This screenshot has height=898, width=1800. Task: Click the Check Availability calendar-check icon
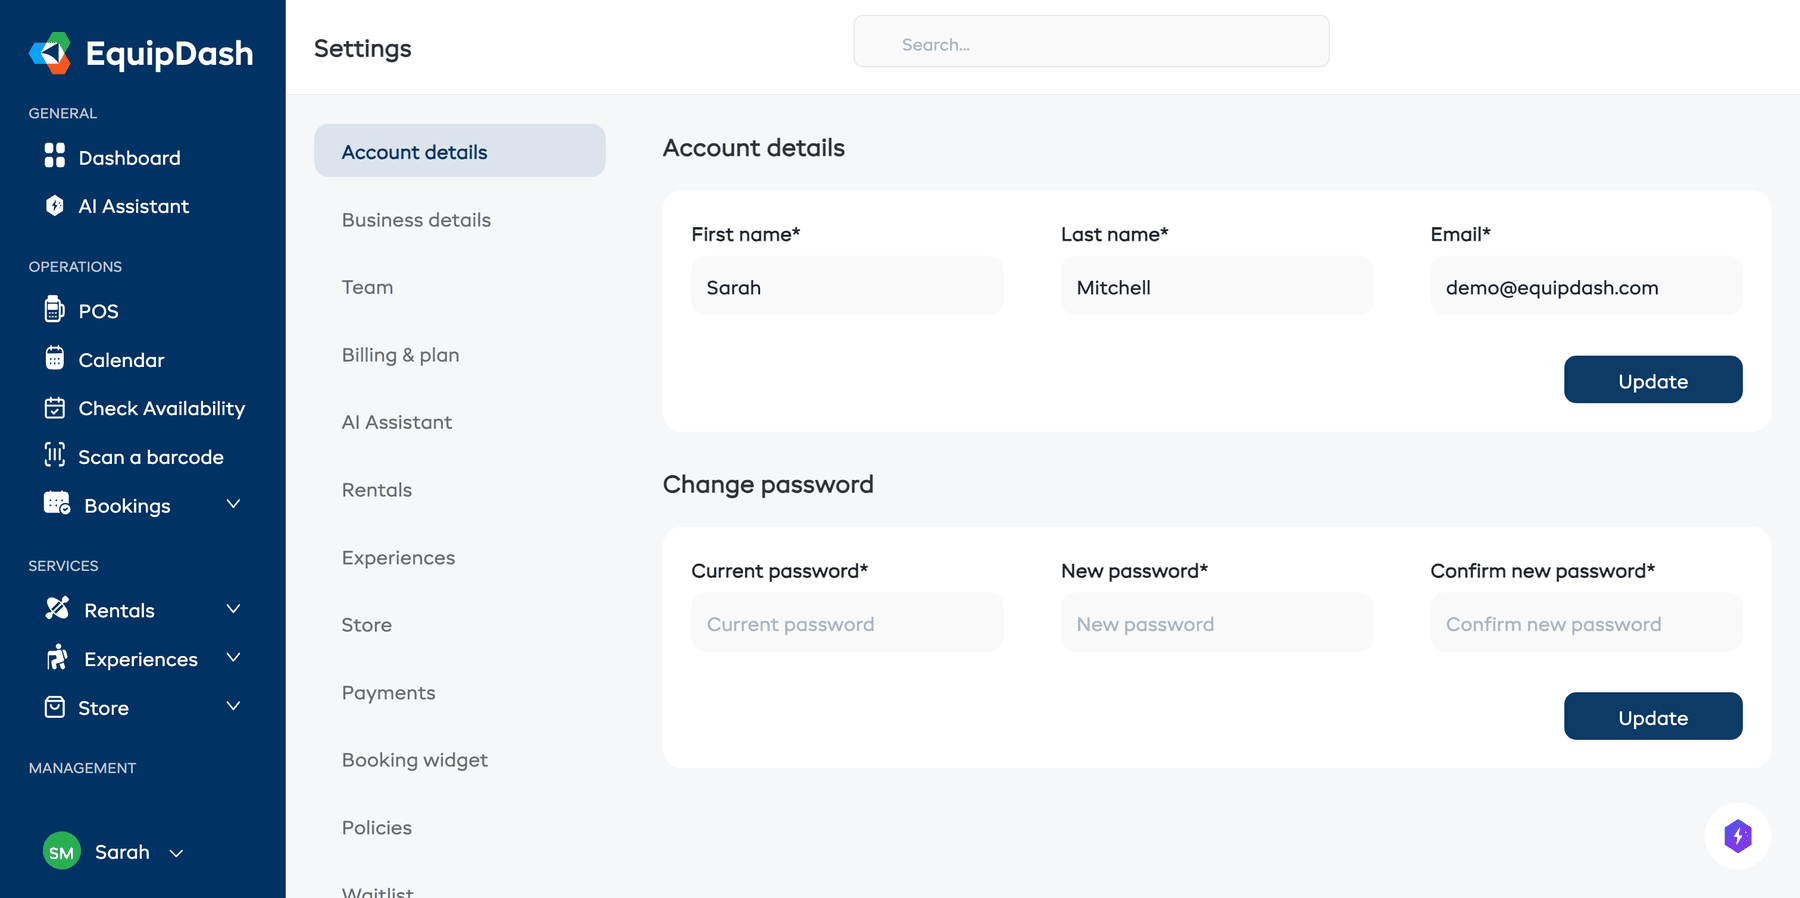[x=55, y=408]
